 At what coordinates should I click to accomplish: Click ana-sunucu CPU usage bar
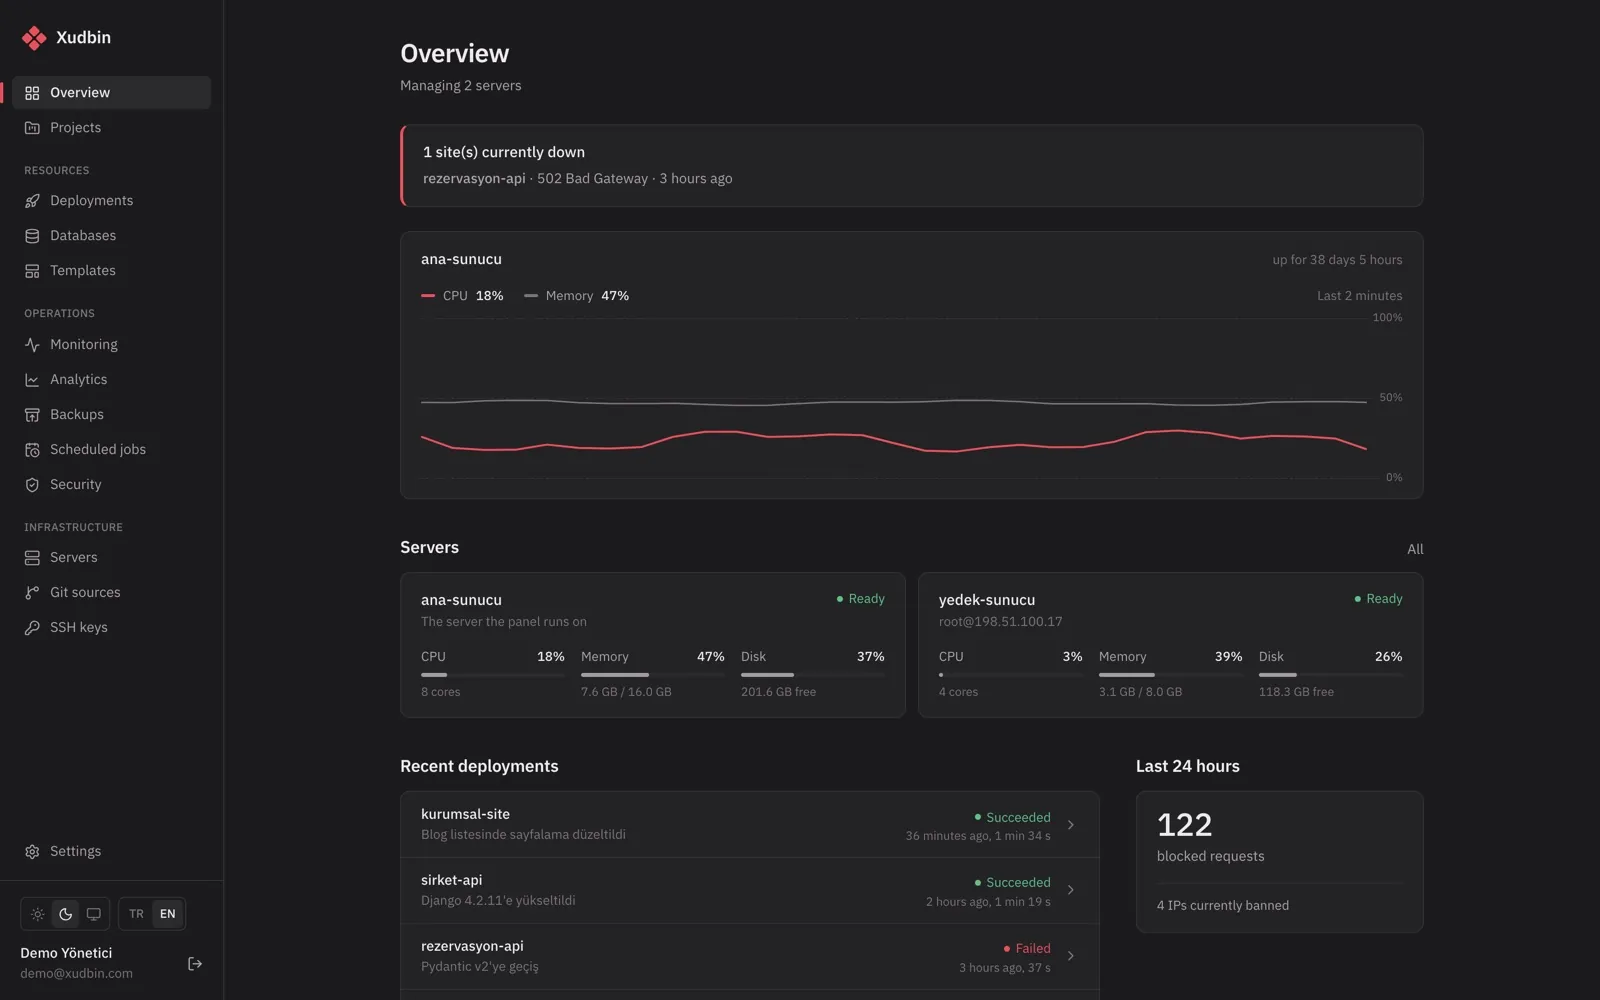click(x=493, y=675)
